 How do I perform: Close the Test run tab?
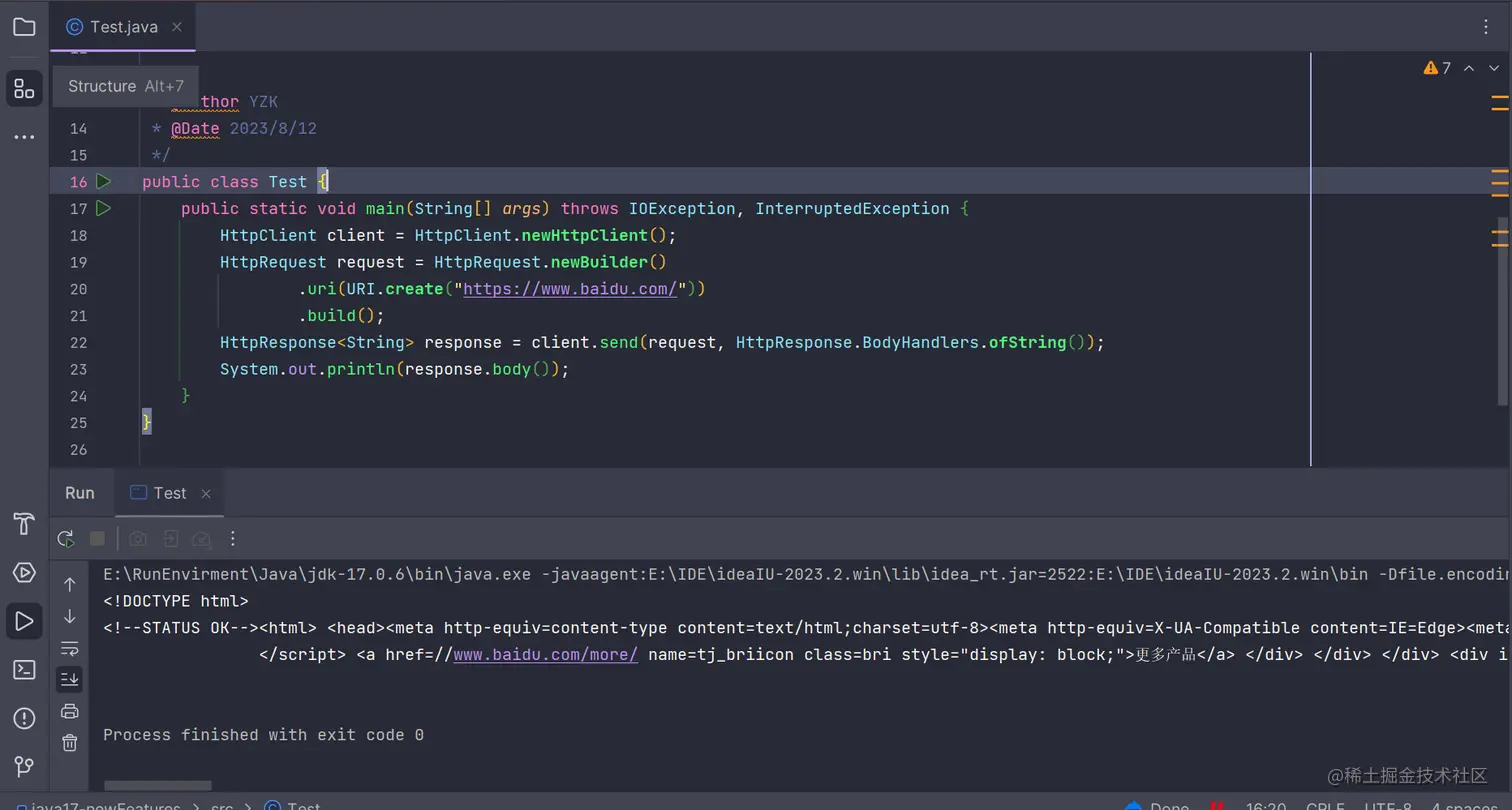206,493
